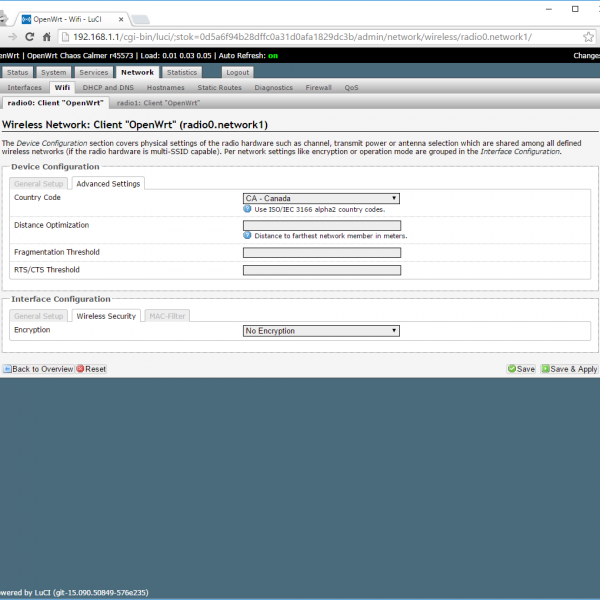Image resolution: width=600 pixels, height=600 pixels.
Task: Toggle Auto Refresh on indicator
Action: point(272,56)
